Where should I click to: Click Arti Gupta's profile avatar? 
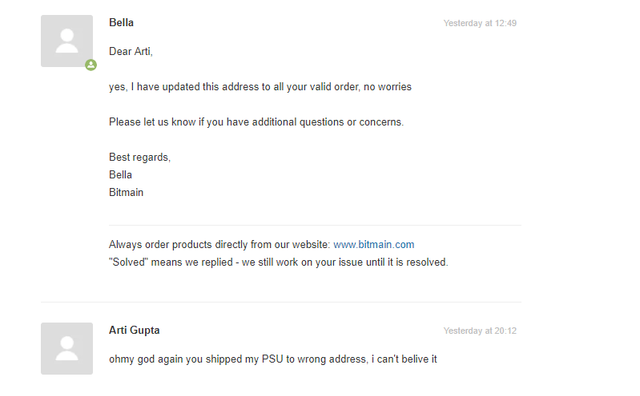click(x=67, y=348)
